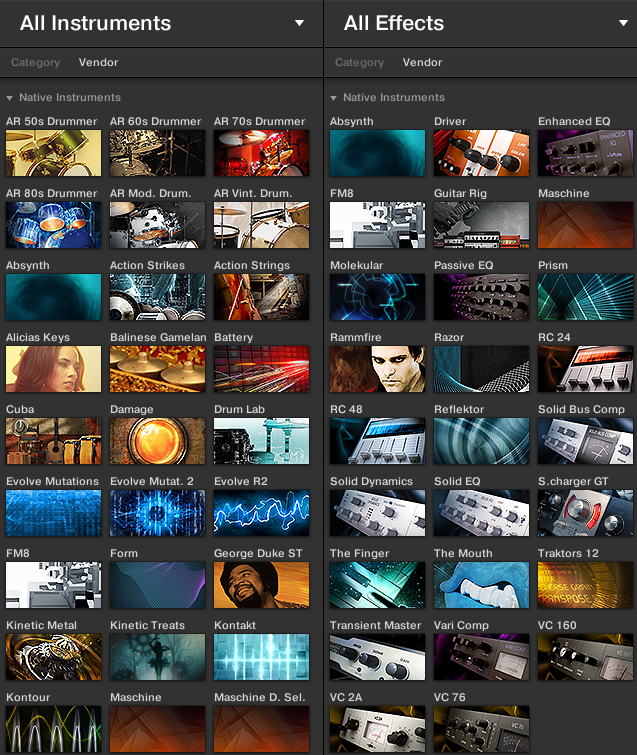Choose the Passive EQ effect
637x755 pixels.
(x=481, y=297)
